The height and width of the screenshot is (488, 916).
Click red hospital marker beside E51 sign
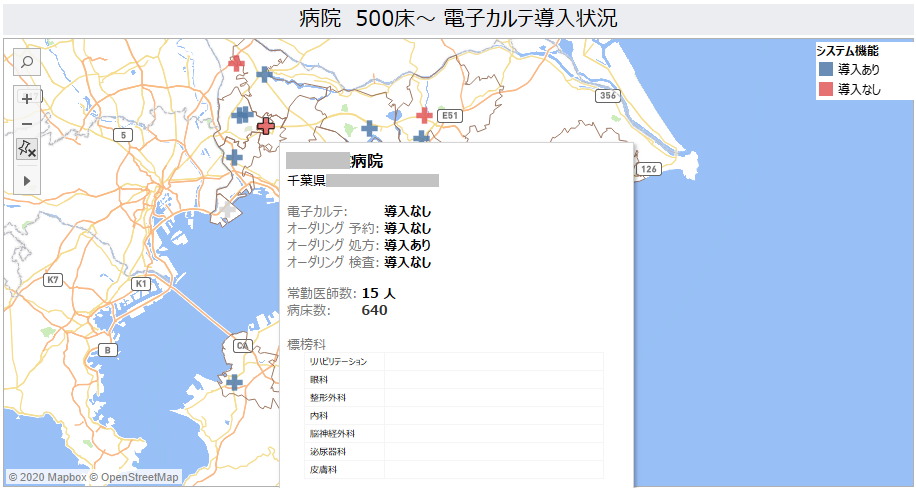click(424, 115)
